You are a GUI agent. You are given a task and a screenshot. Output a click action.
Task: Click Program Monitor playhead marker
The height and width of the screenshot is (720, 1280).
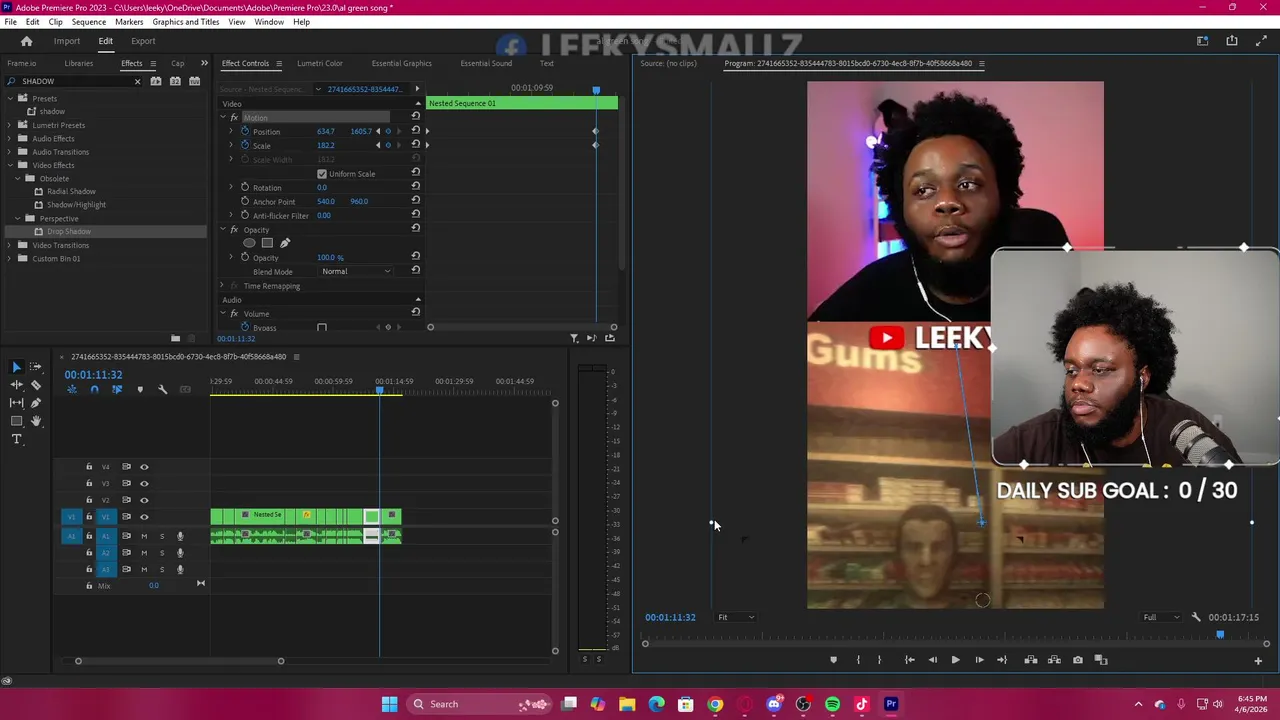point(1220,635)
